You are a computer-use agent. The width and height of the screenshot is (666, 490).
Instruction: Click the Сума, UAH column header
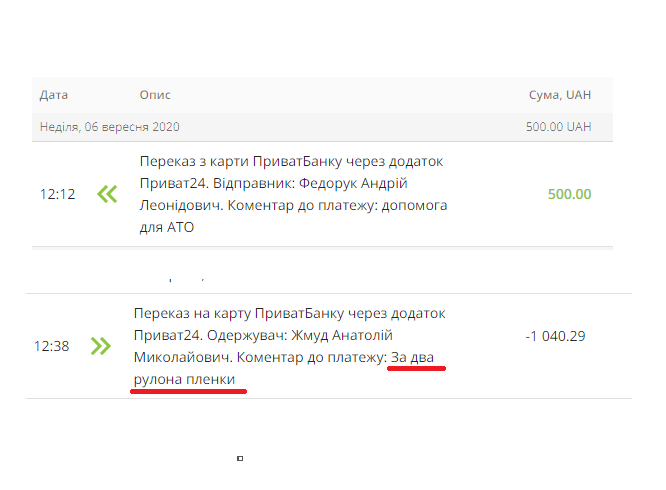coord(560,95)
